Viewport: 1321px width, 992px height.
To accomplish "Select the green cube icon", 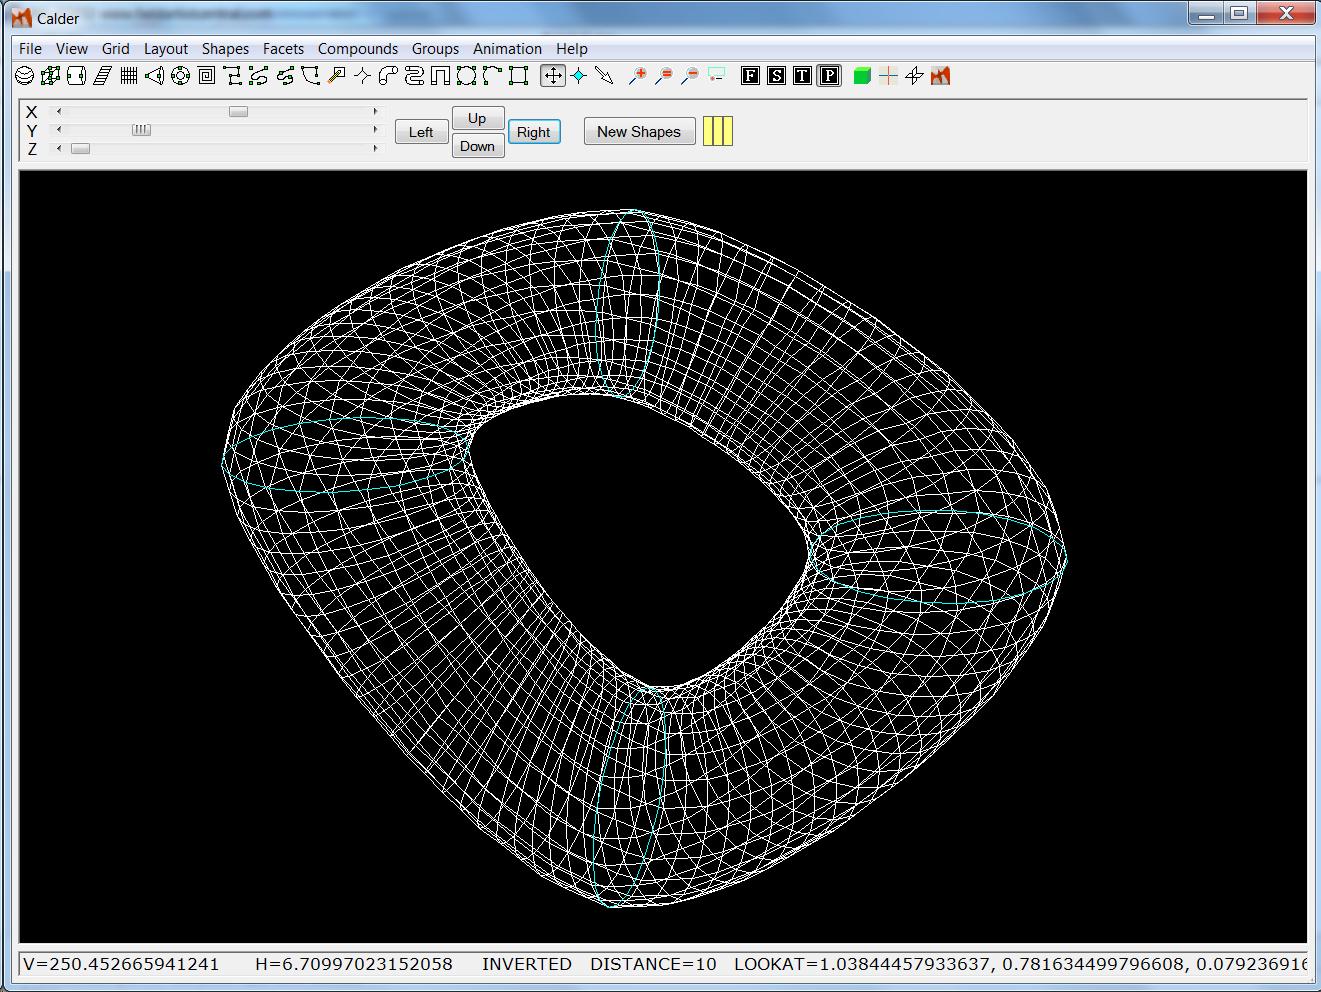I will tap(862, 76).
